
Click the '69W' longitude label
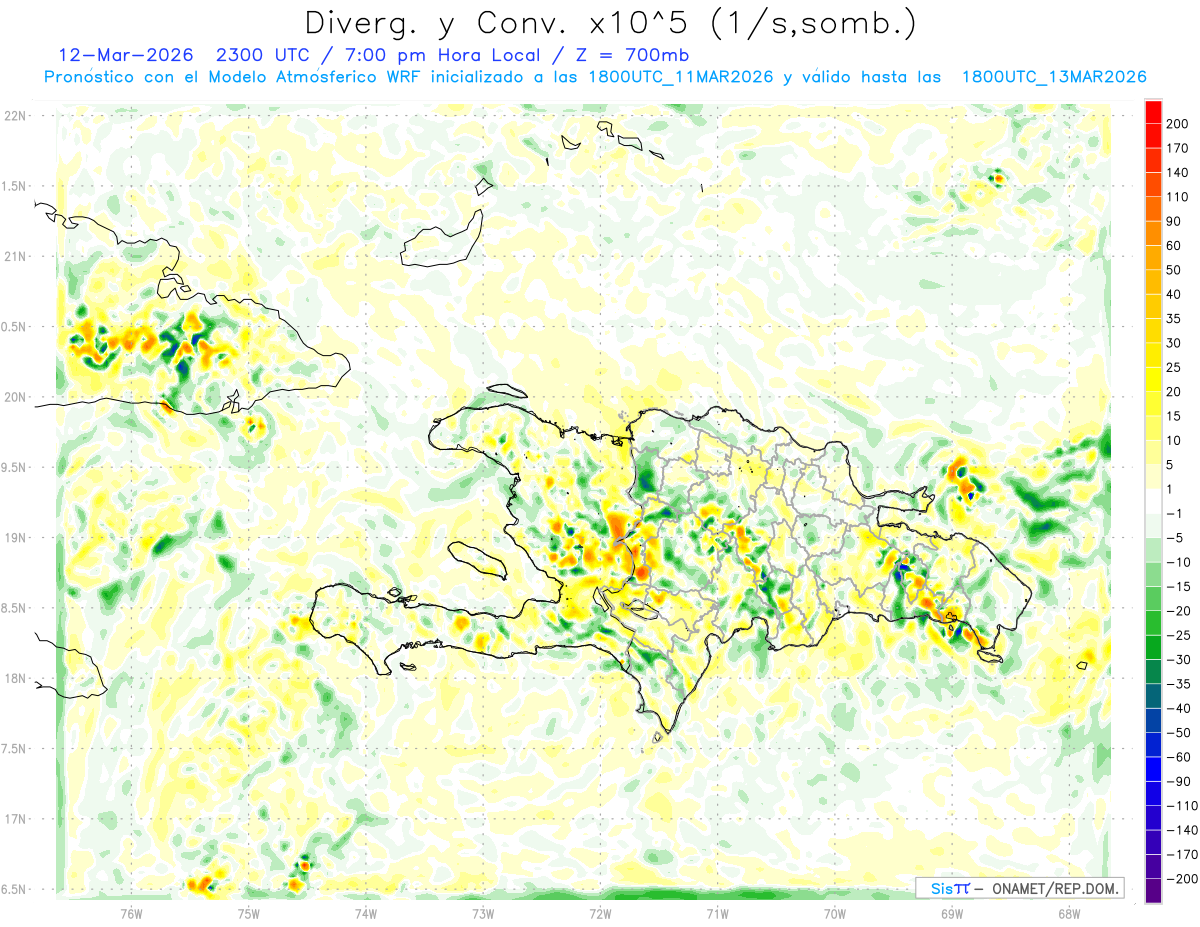coord(951,915)
